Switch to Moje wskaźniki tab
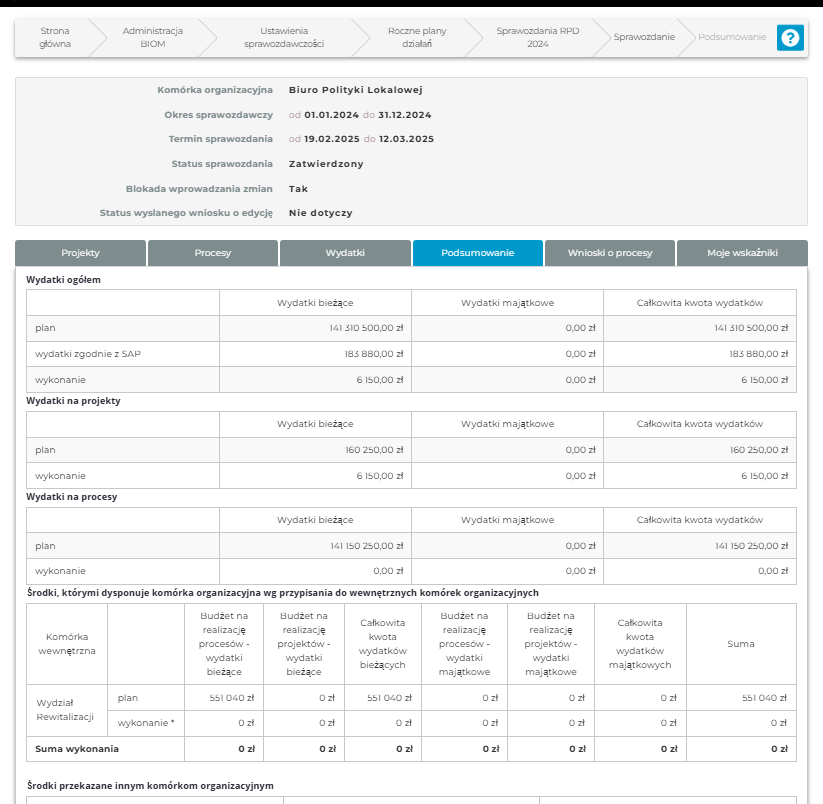 pos(742,253)
